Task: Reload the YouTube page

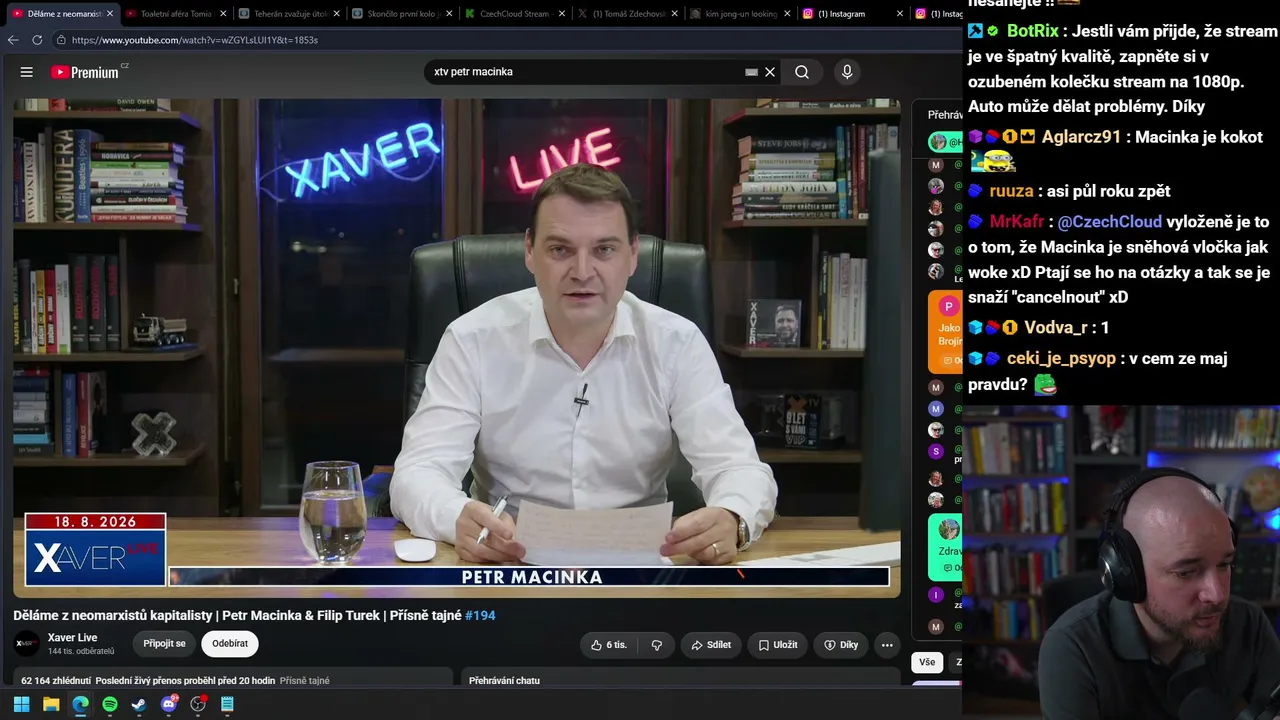Action: click(37, 40)
